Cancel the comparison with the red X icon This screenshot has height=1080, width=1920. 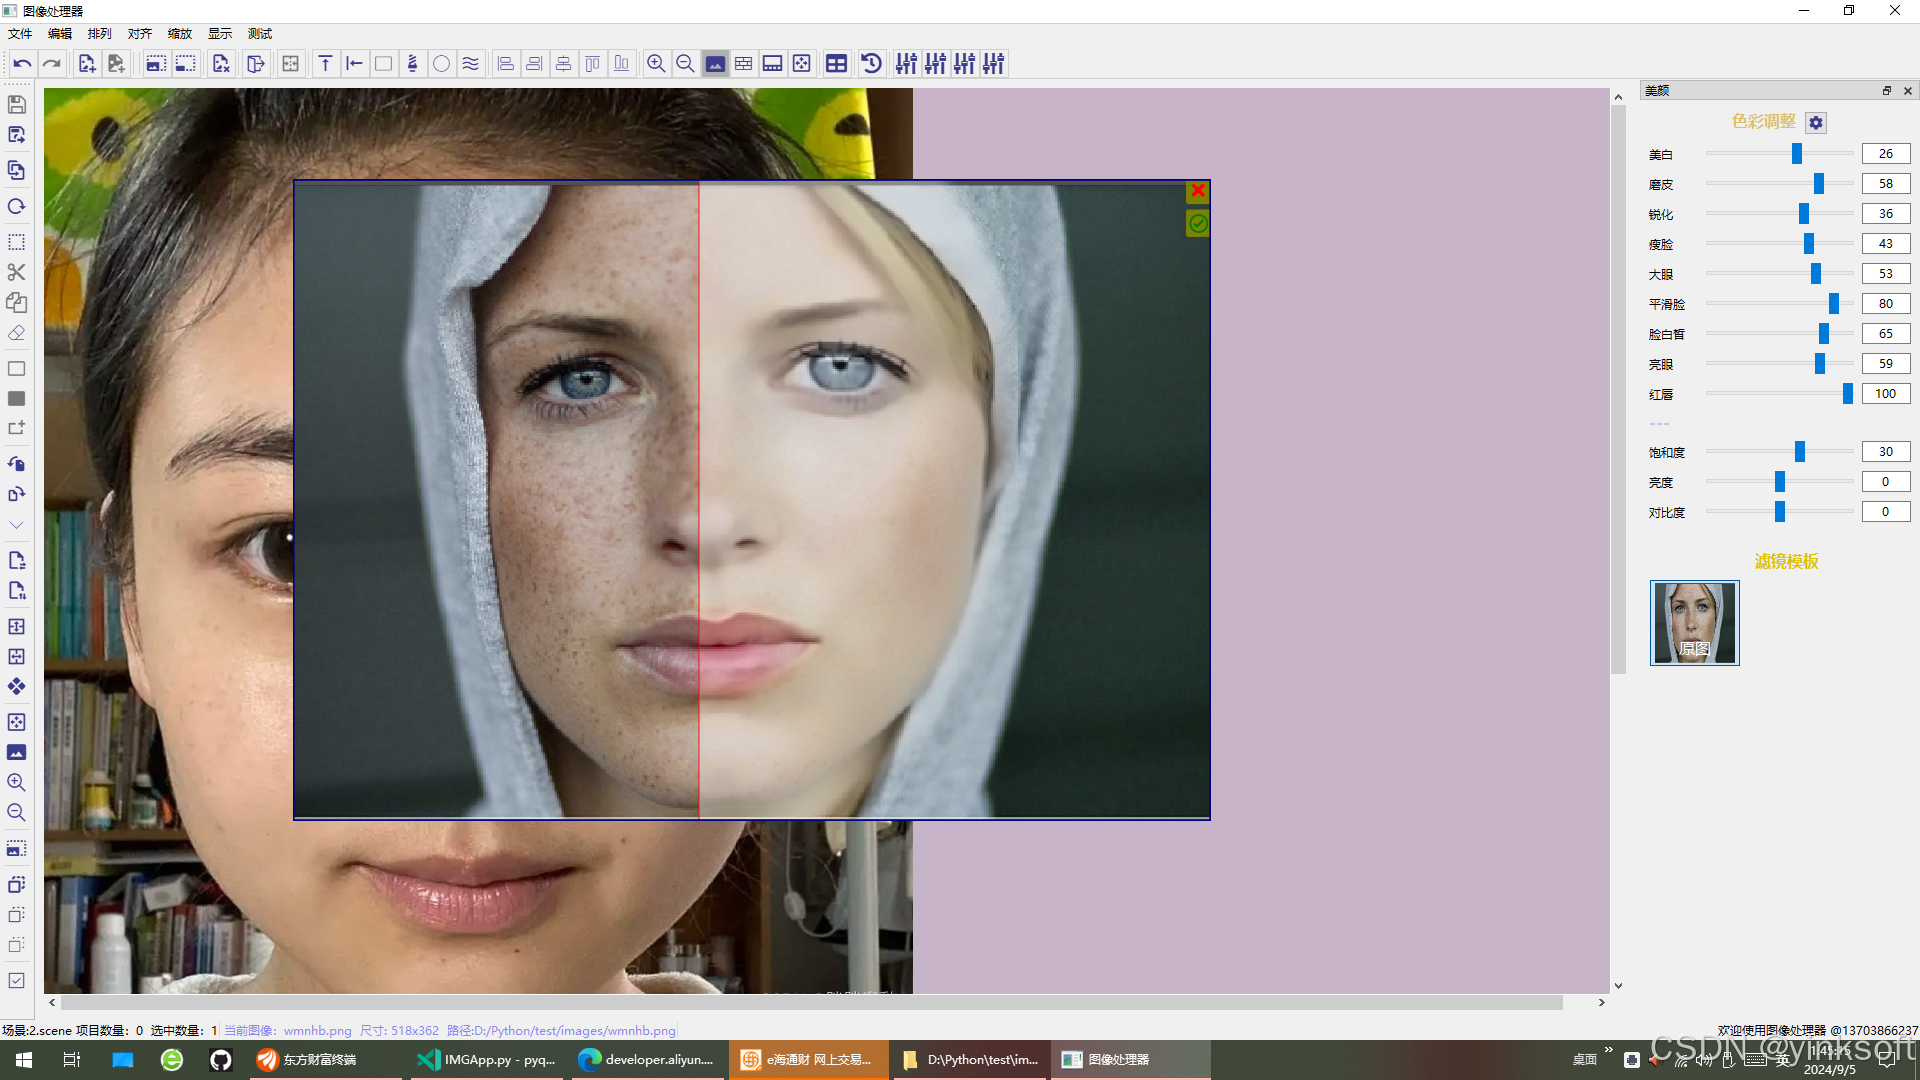click(1197, 191)
